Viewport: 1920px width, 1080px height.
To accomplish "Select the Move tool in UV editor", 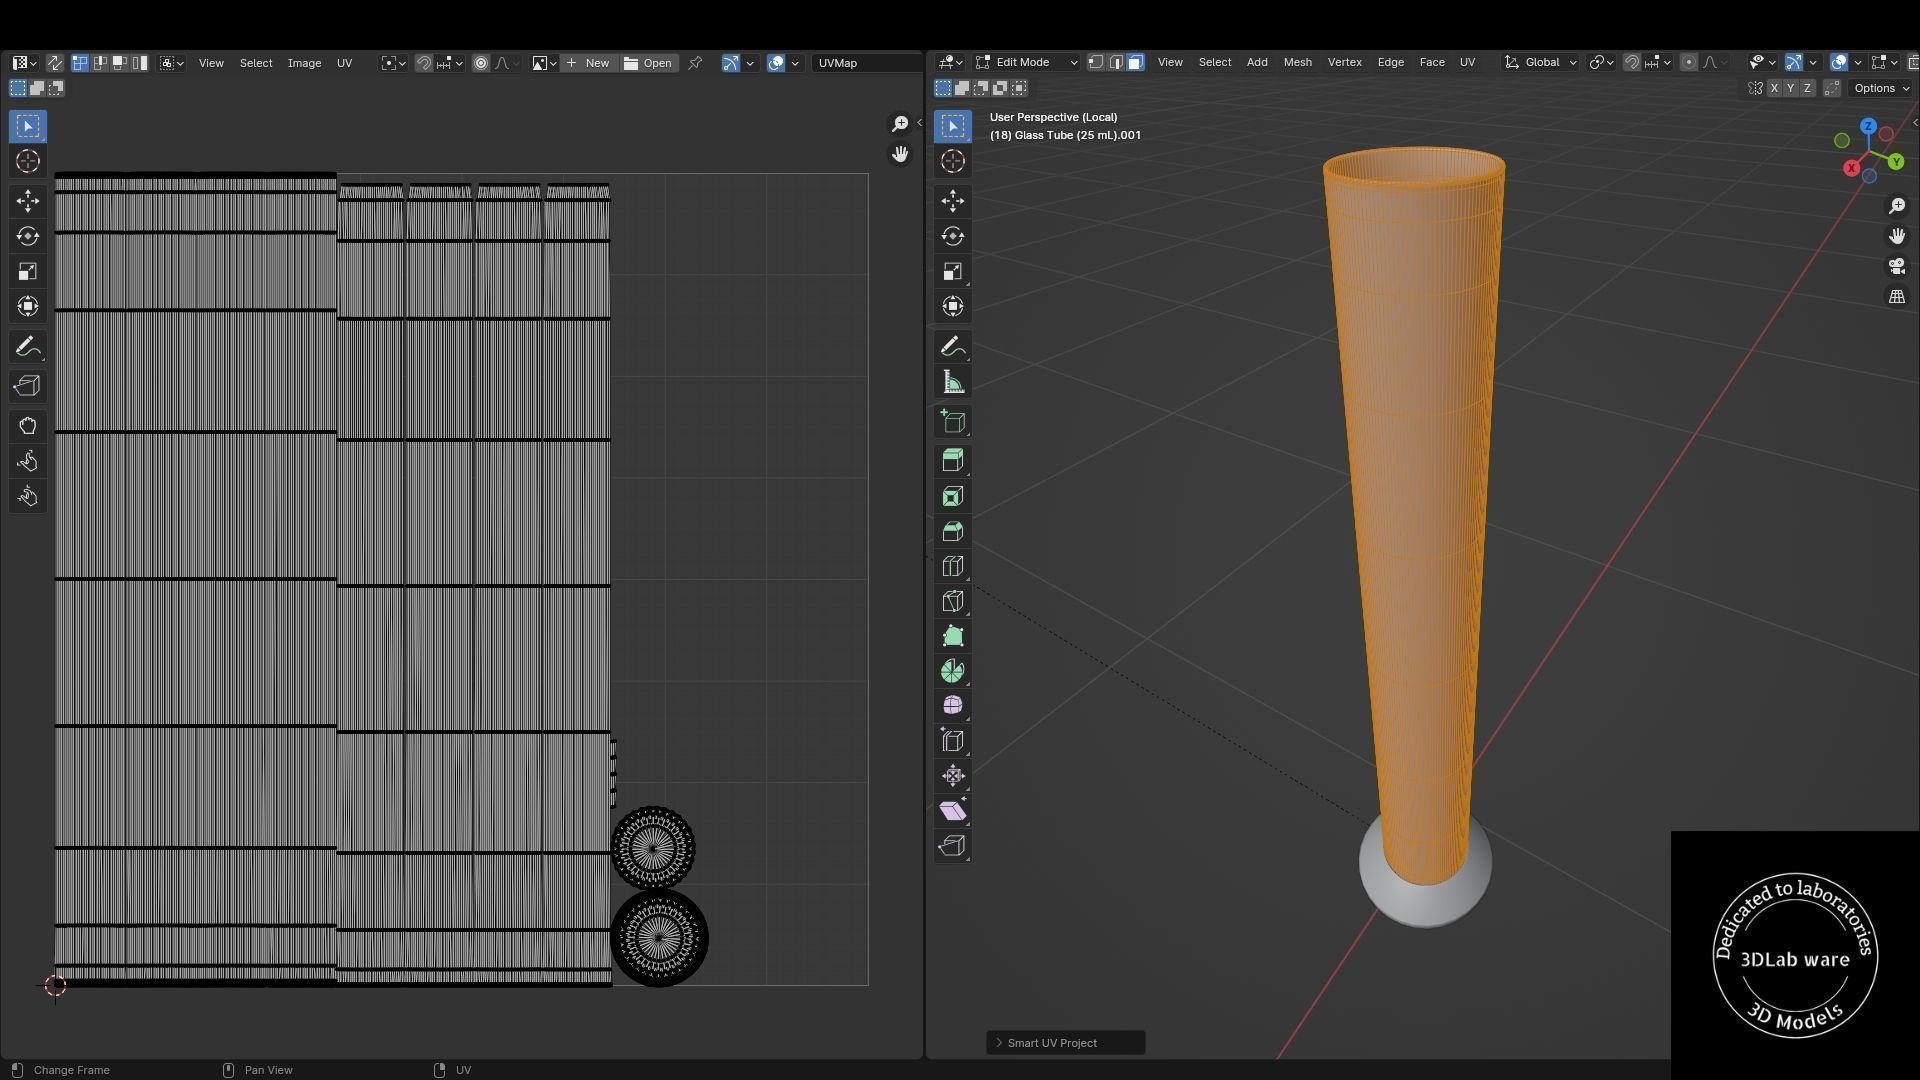I will coord(27,201).
